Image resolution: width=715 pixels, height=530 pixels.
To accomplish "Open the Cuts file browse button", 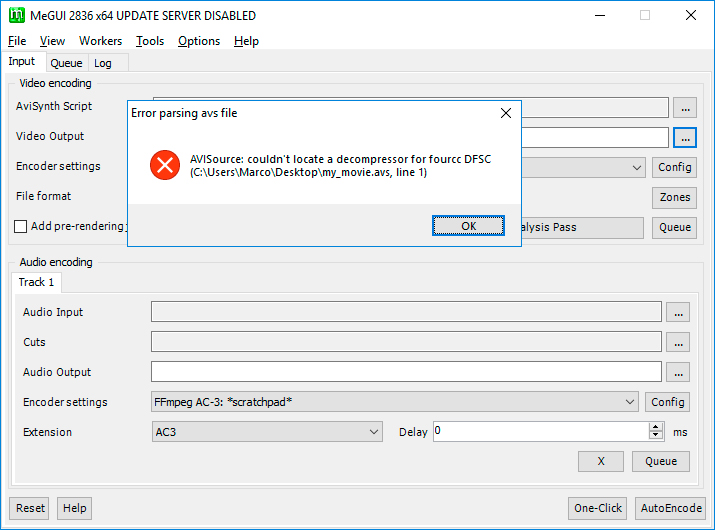I will pyautogui.click(x=677, y=342).
